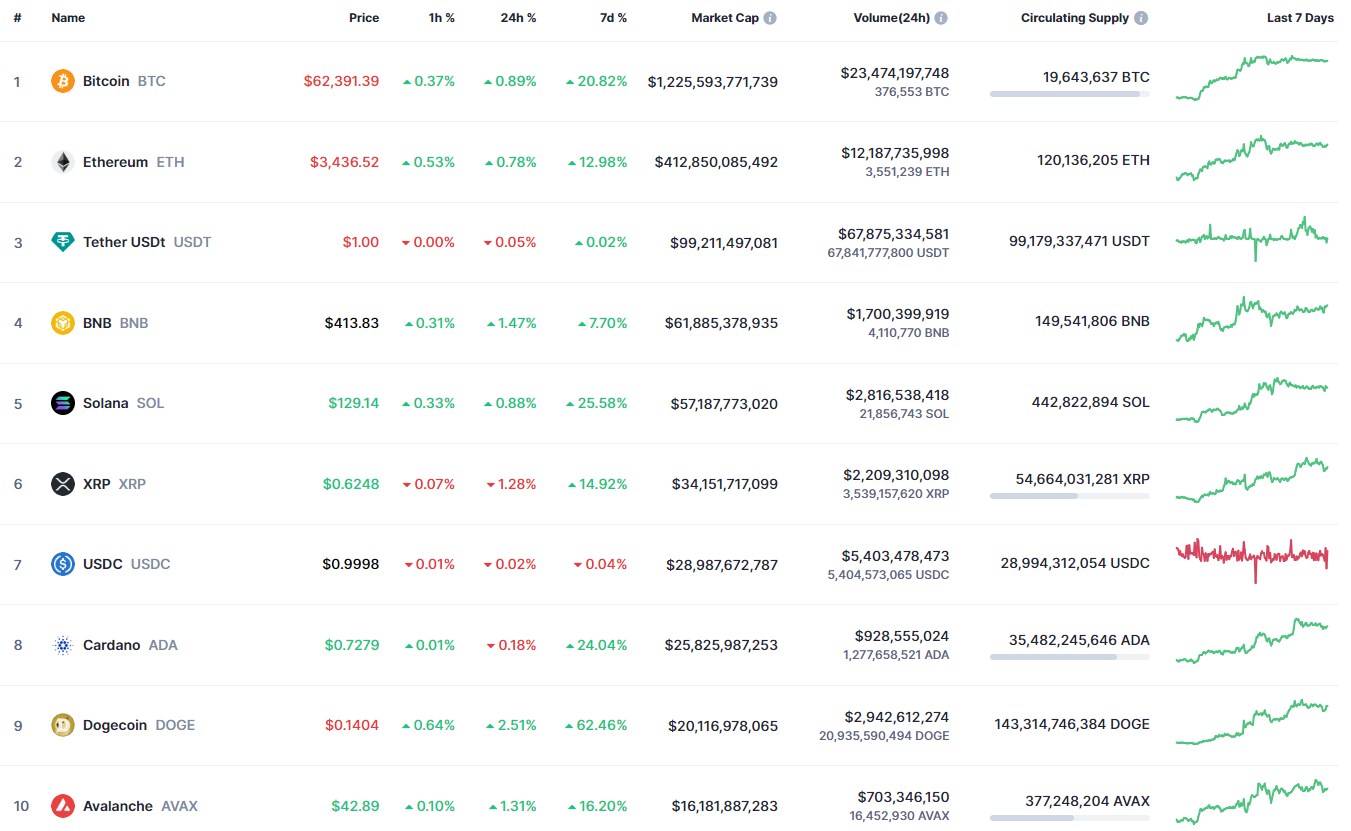Click the Solana logo icon
This screenshot has width=1351, height=831.
[x=63, y=403]
